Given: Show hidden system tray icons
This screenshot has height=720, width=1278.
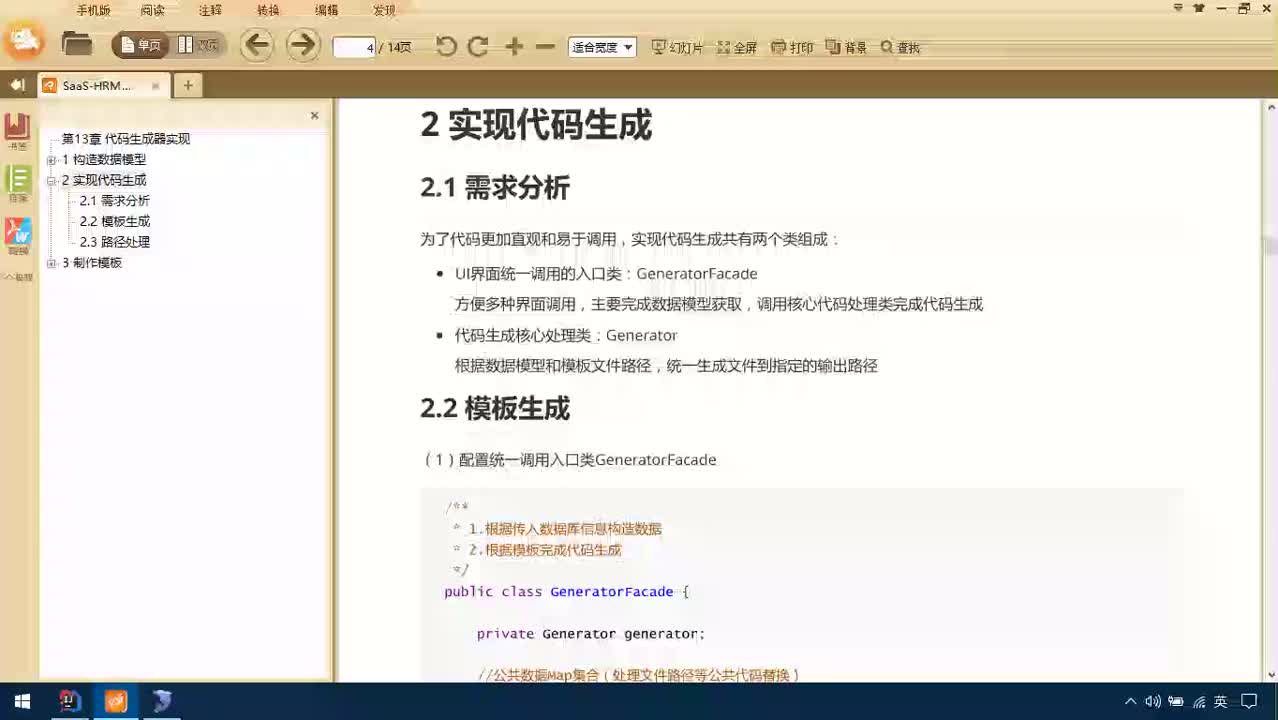Looking at the screenshot, I should (x=1131, y=702).
